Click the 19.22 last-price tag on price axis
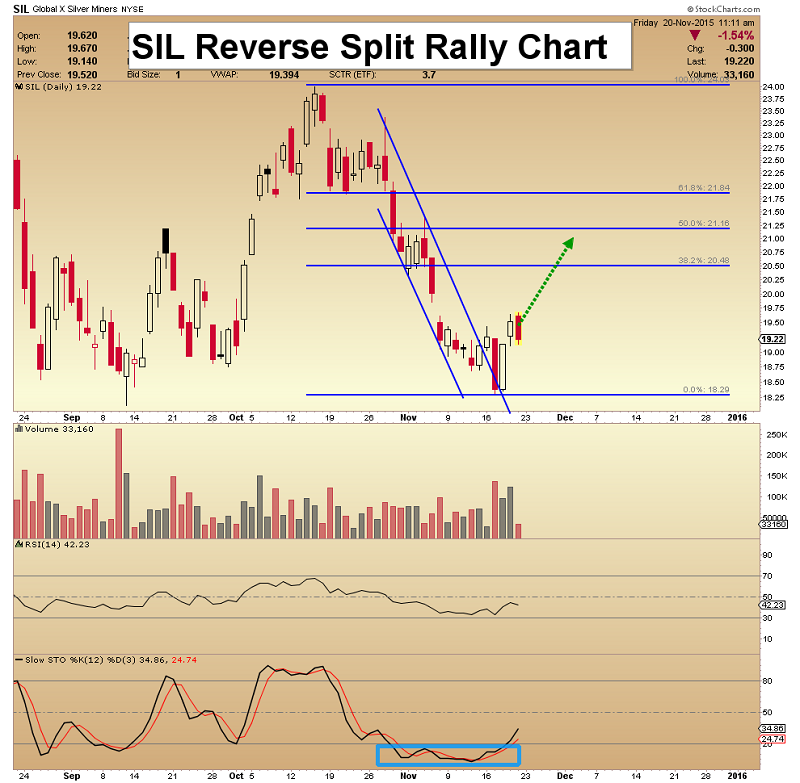 coord(773,339)
